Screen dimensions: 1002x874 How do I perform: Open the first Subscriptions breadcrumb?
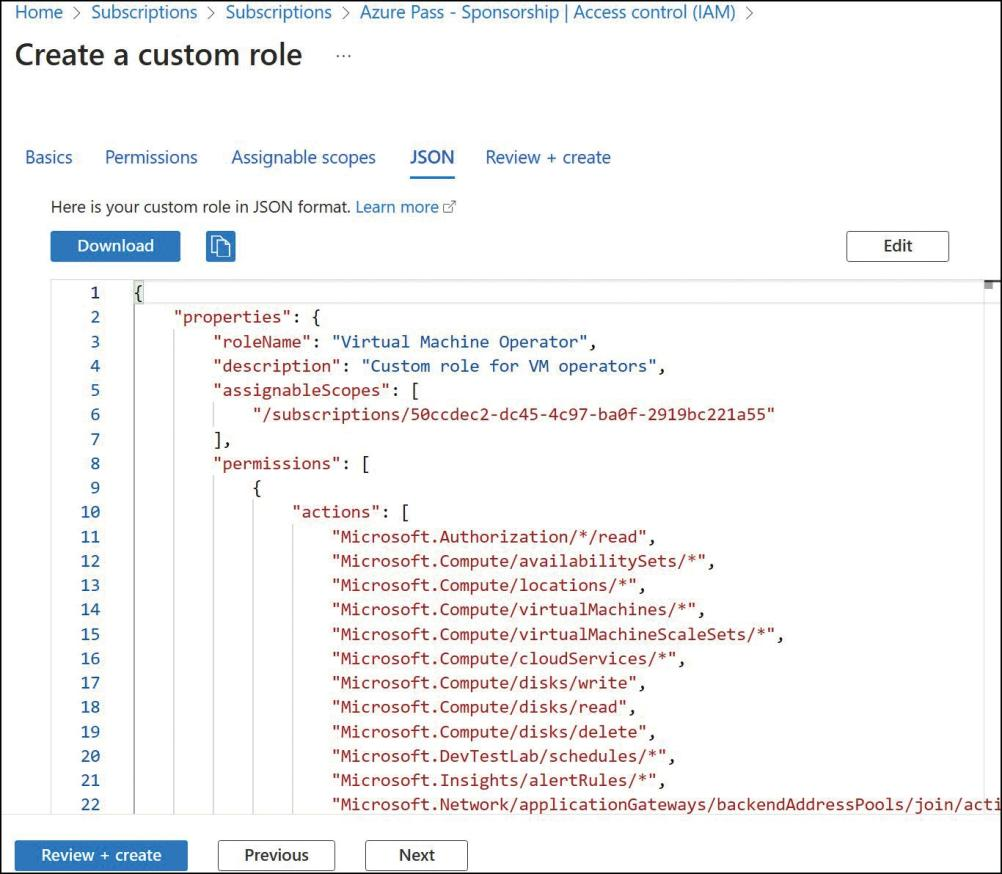click(x=144, y=12)
